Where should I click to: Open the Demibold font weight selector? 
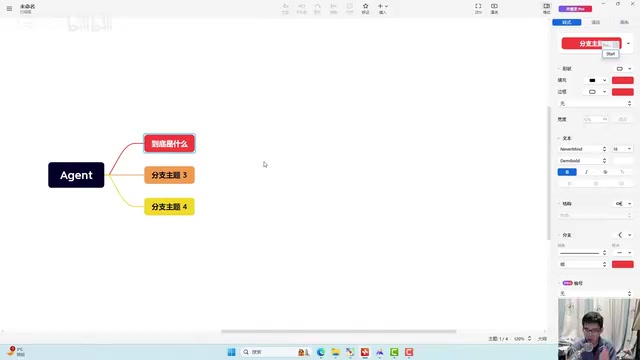[x=583, y=161]
